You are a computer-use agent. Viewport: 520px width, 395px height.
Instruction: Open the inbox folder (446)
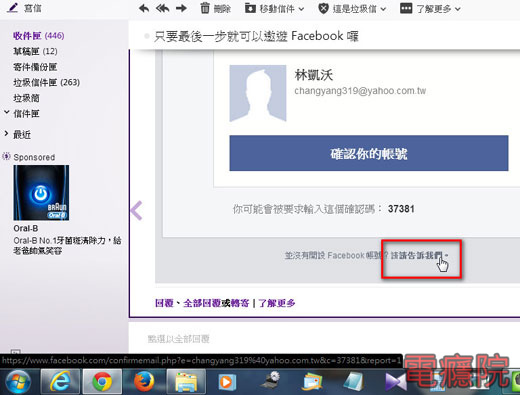coord(39,36)
